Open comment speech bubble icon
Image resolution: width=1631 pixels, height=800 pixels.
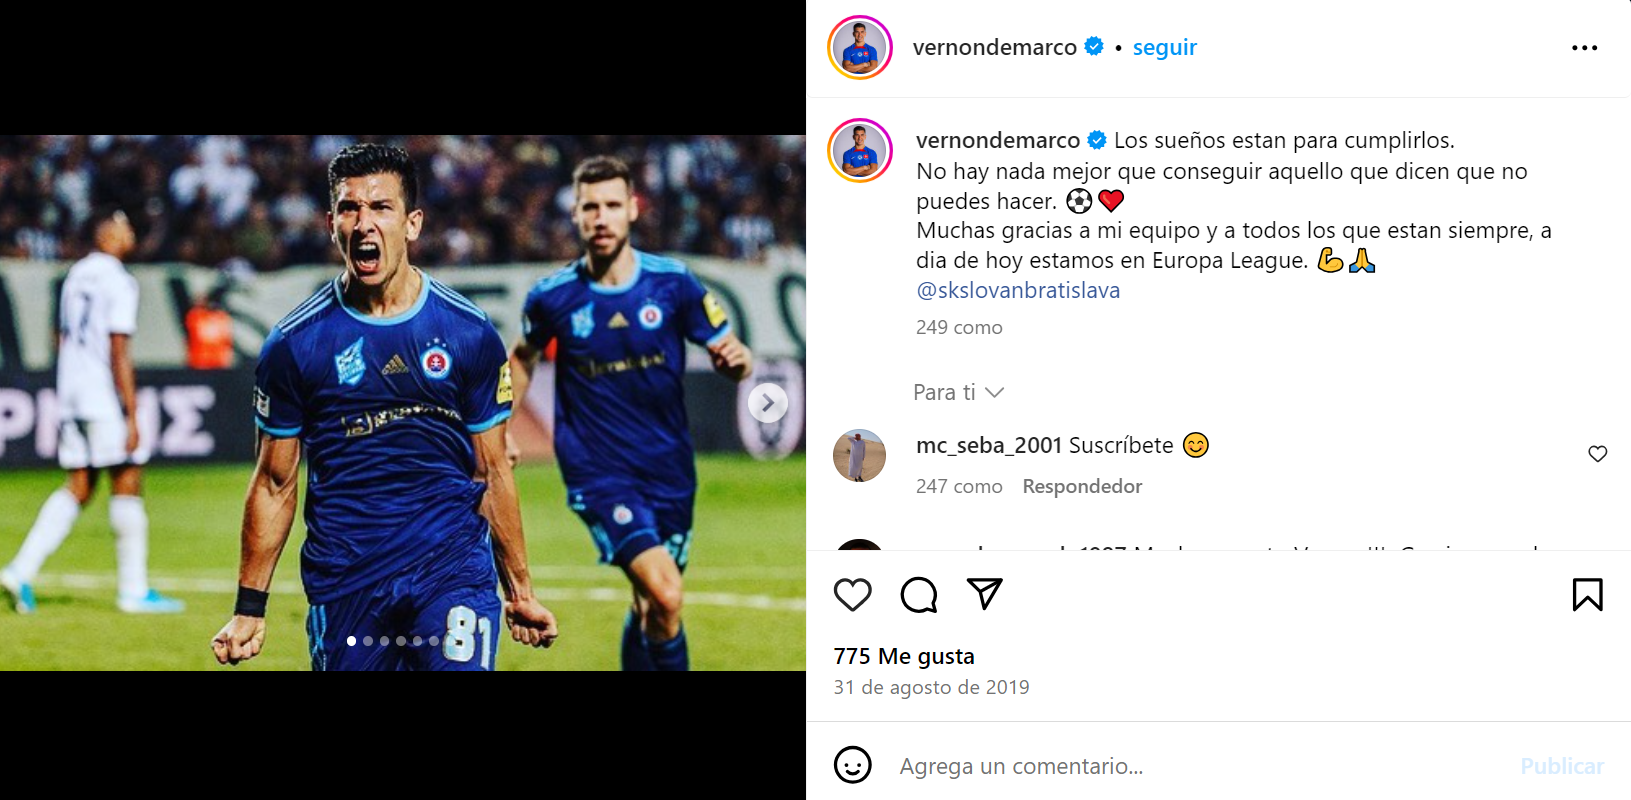pyautogui.click(x=918, y=595)
